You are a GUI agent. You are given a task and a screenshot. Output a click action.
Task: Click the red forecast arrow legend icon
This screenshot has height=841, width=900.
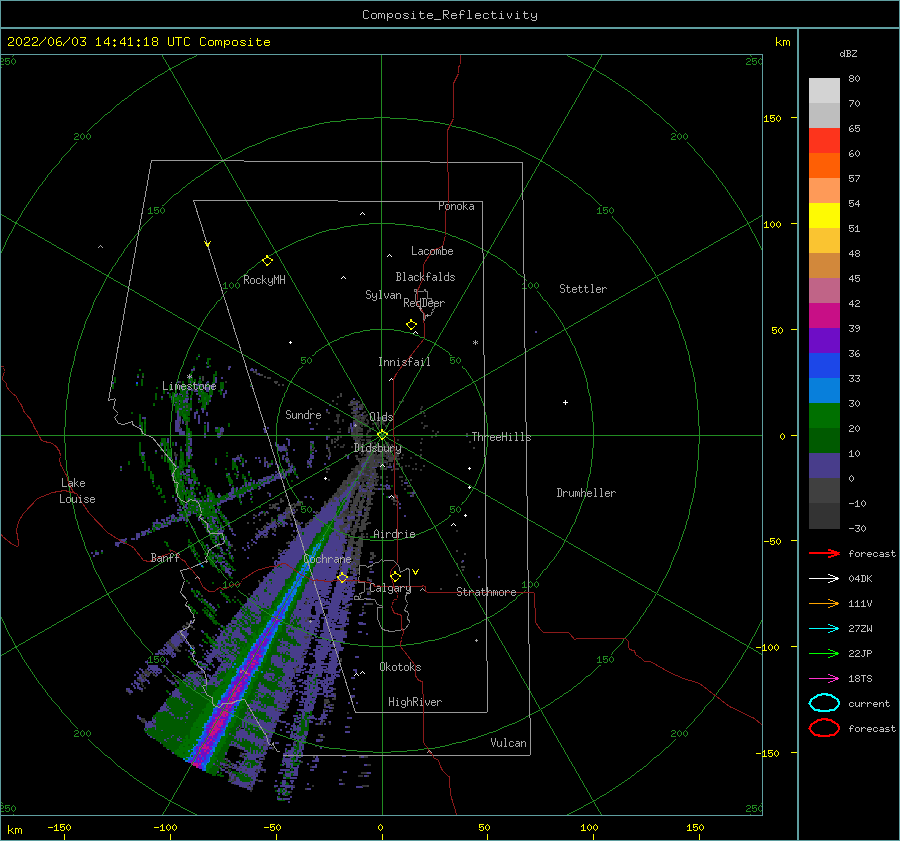coord(824,553)
